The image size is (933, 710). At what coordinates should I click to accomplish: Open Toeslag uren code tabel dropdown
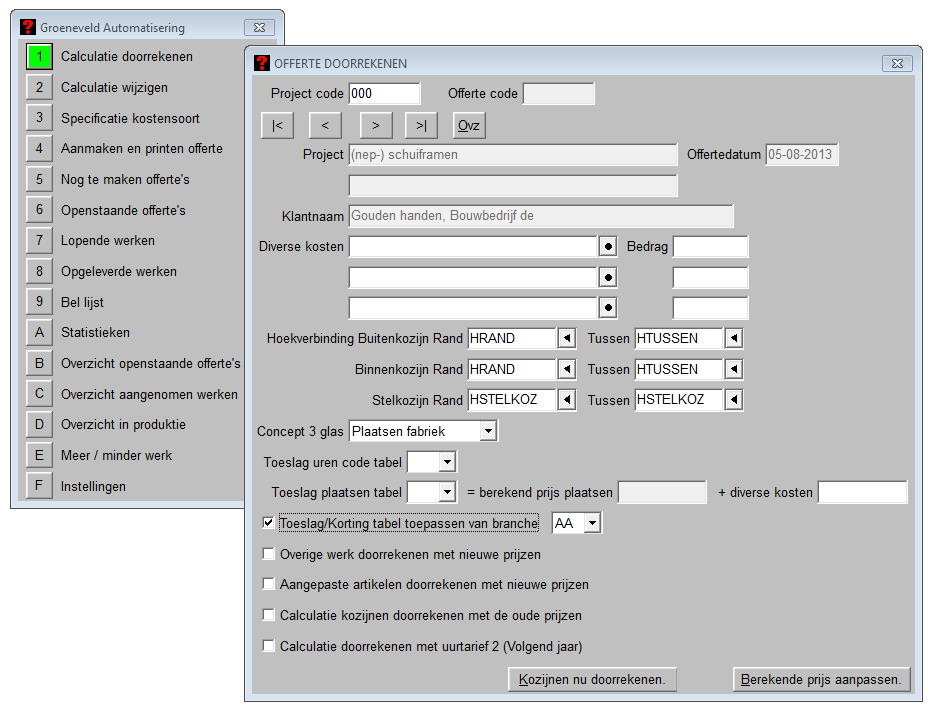[x=447, y=462]
